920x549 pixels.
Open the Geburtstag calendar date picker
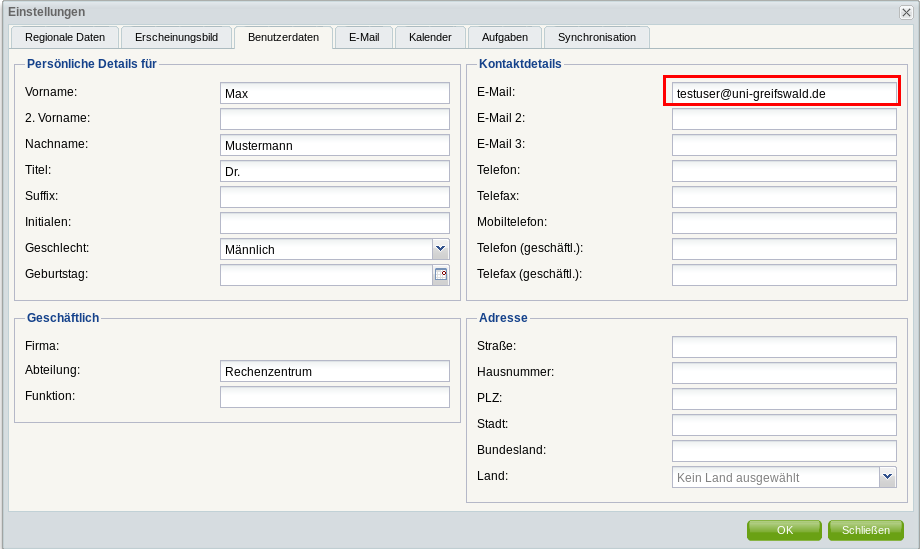coord(441,275)
